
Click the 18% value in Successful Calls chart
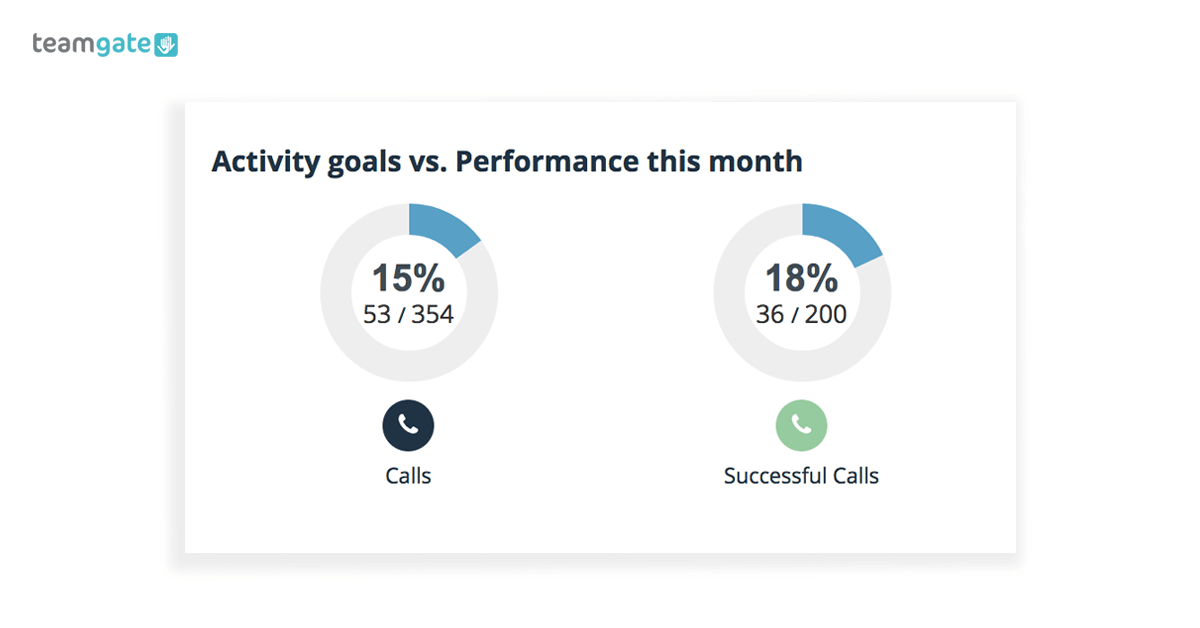point(802,279)
